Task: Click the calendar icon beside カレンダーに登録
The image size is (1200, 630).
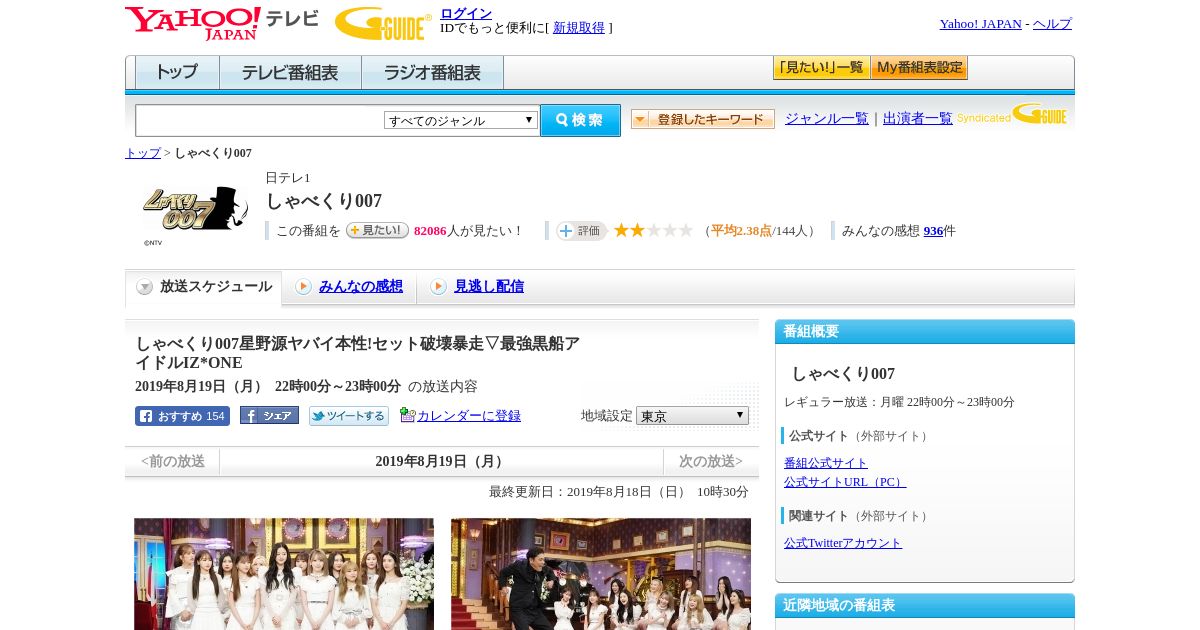Action: [x=407, y=415]
